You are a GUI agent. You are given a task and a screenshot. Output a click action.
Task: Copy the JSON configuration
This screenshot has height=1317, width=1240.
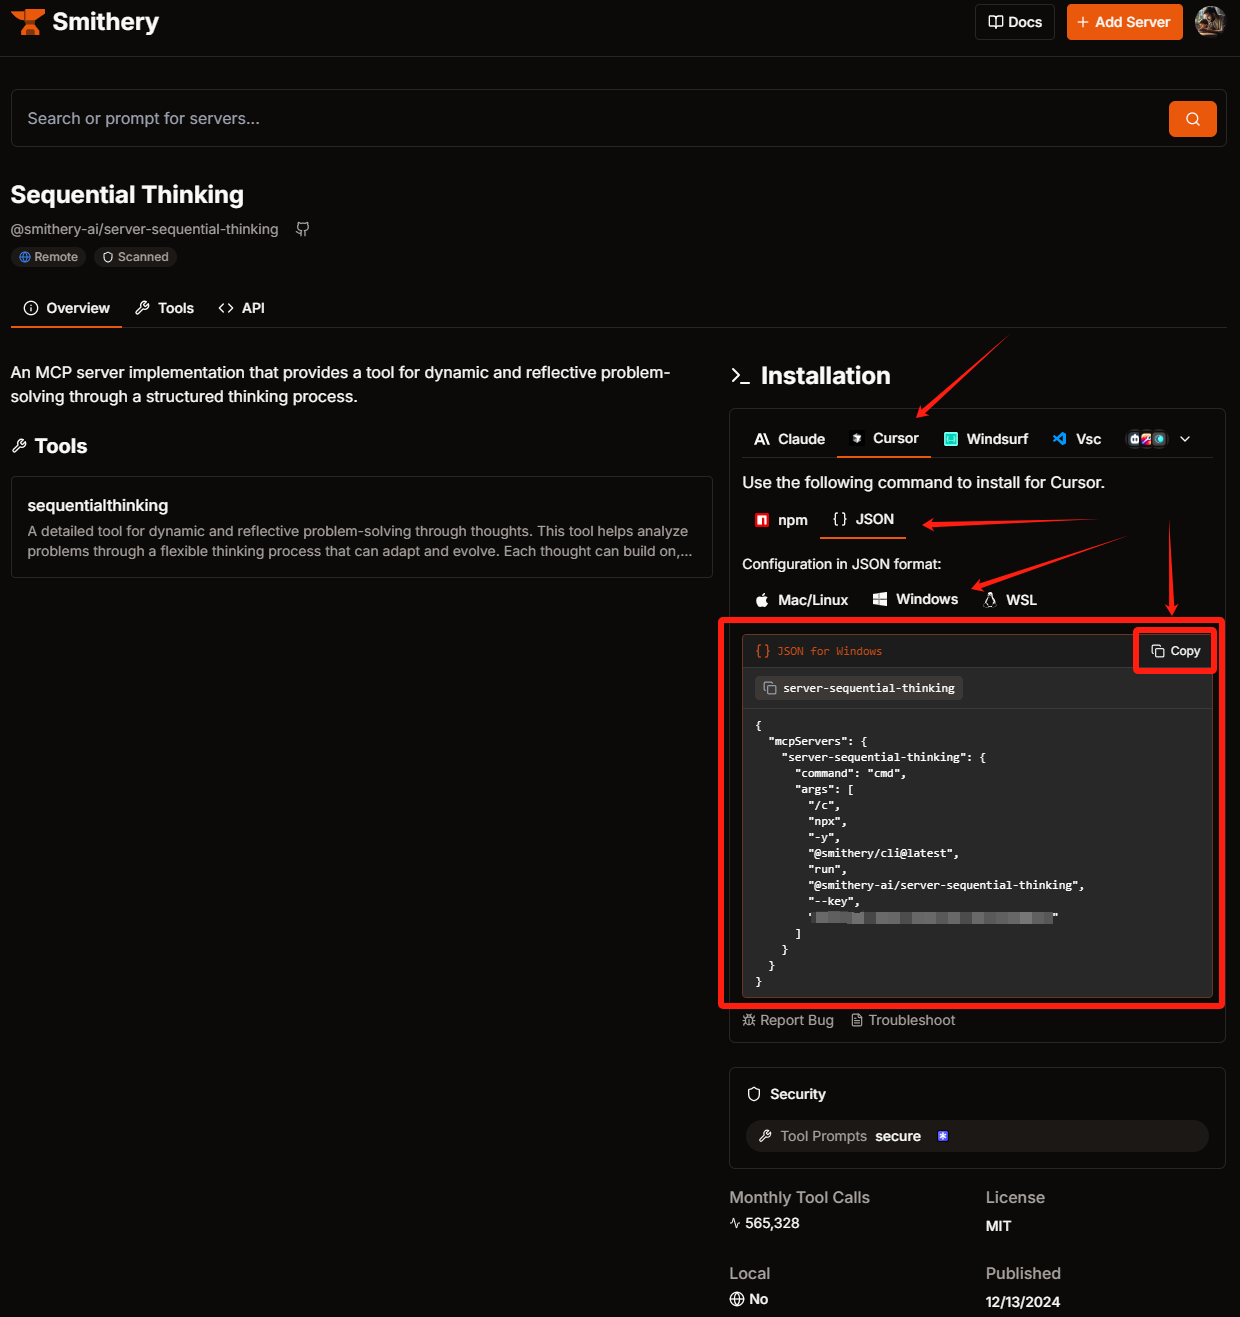click(x=1175, y=651)
